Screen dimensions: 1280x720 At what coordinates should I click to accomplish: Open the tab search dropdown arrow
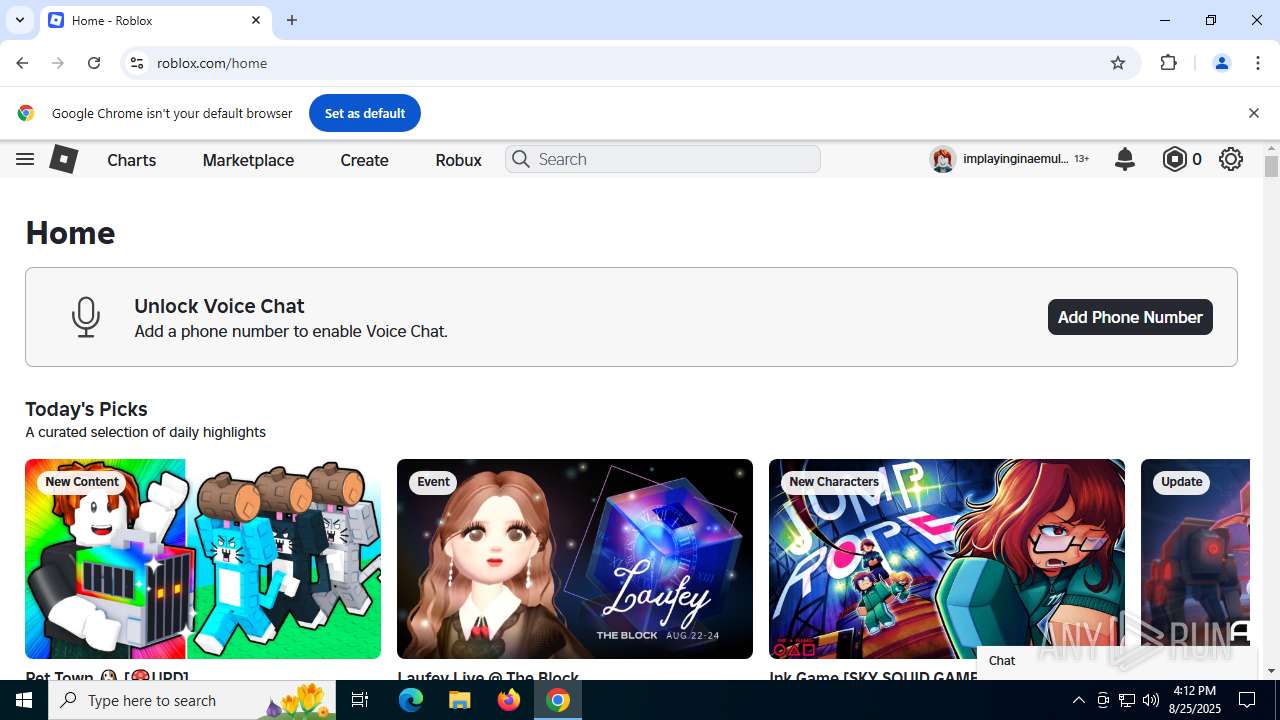pos(20,20)
